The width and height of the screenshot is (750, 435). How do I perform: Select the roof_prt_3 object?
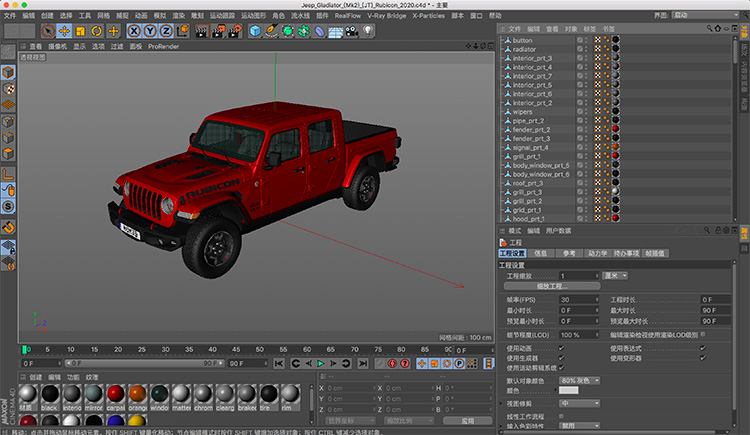tap(528, 183)
